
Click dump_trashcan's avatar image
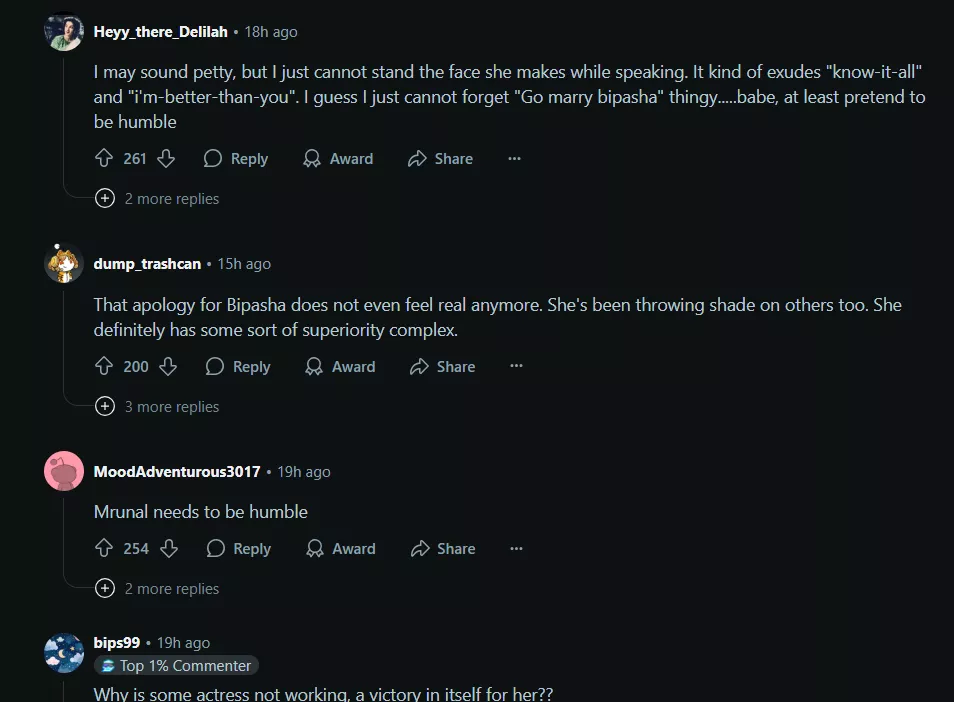64,264
